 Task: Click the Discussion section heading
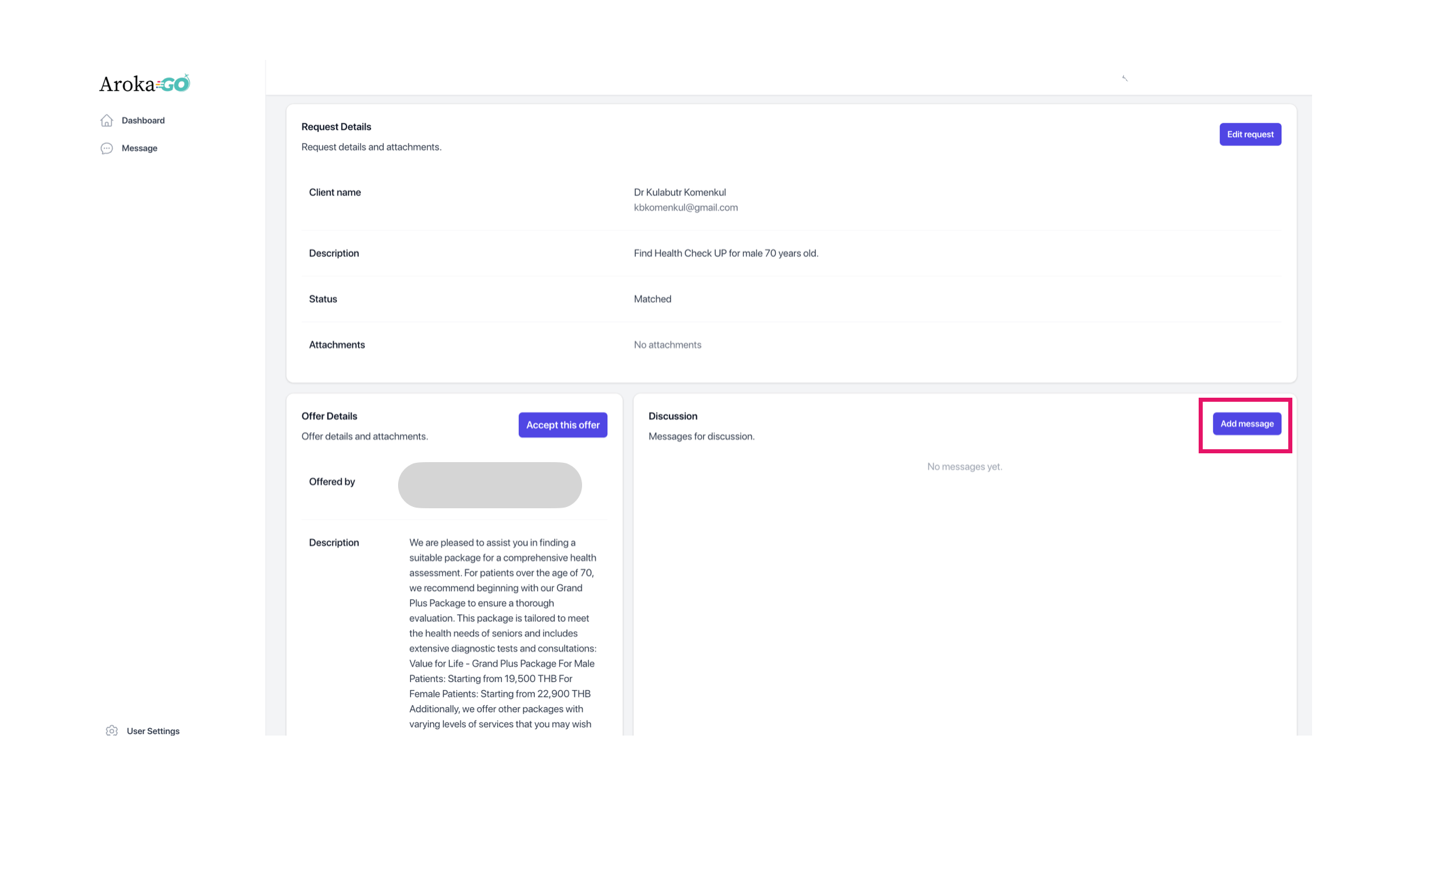pyautogui.click(x=672, y=416)
